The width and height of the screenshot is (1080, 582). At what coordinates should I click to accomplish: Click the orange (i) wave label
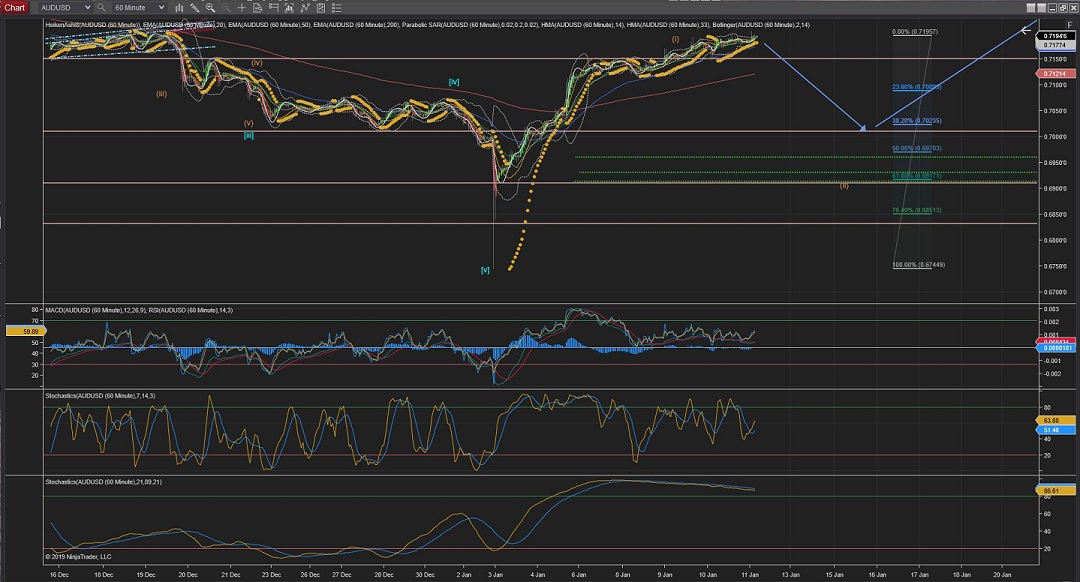(x=675, y=39)
